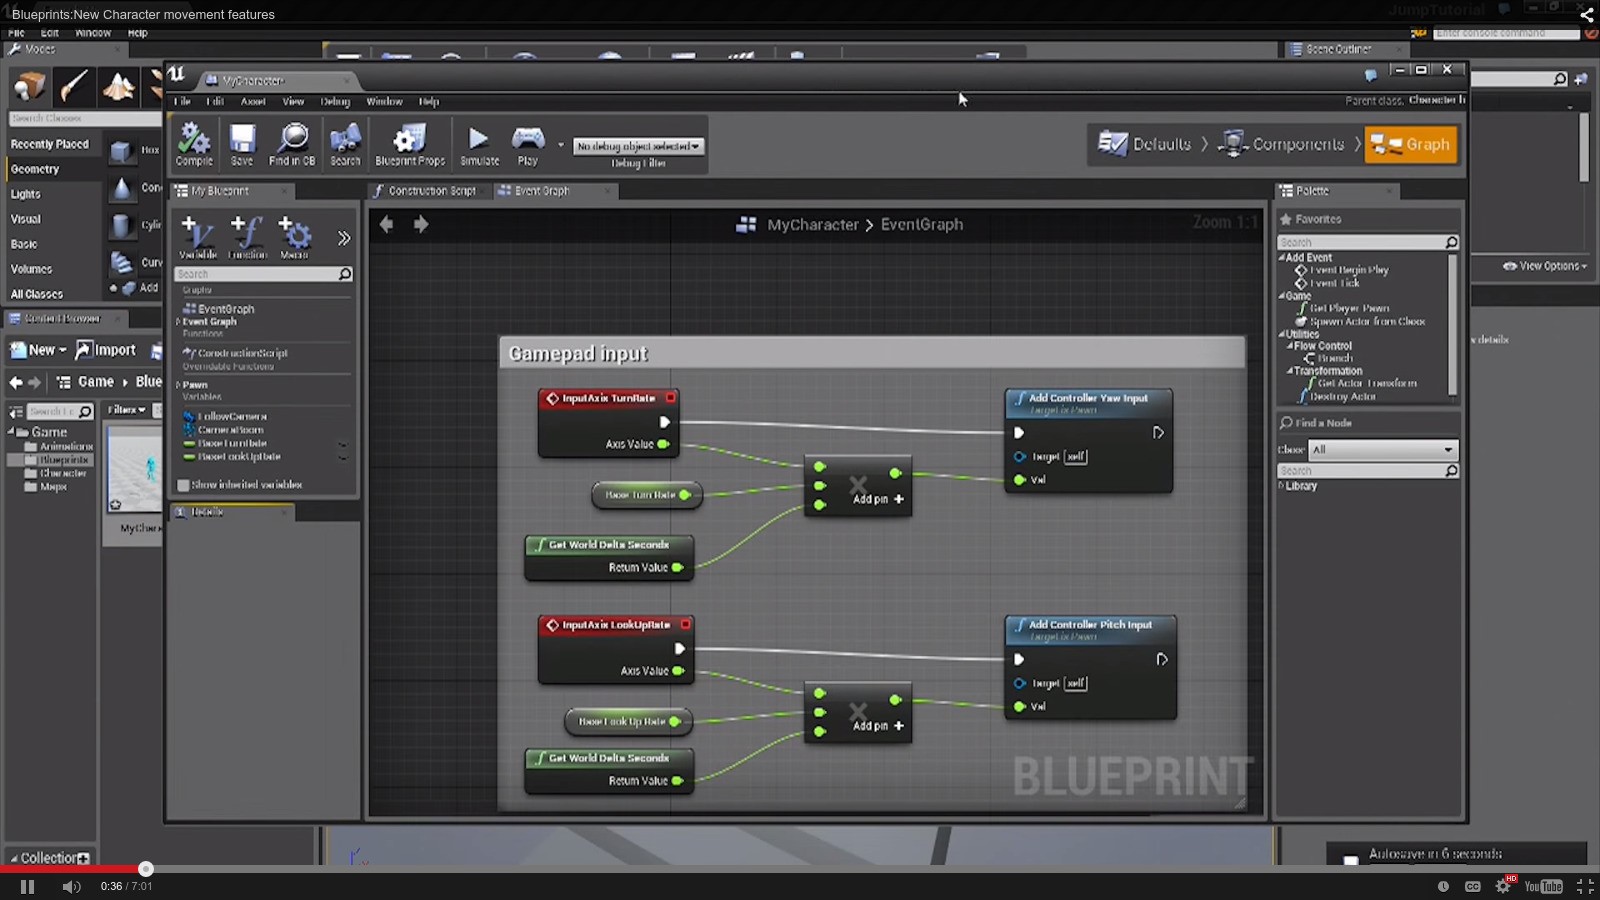Click the video progress bar scrubber
Image resolution: width=1600 pixels, height=900 pixels.
tap(146, 869)
